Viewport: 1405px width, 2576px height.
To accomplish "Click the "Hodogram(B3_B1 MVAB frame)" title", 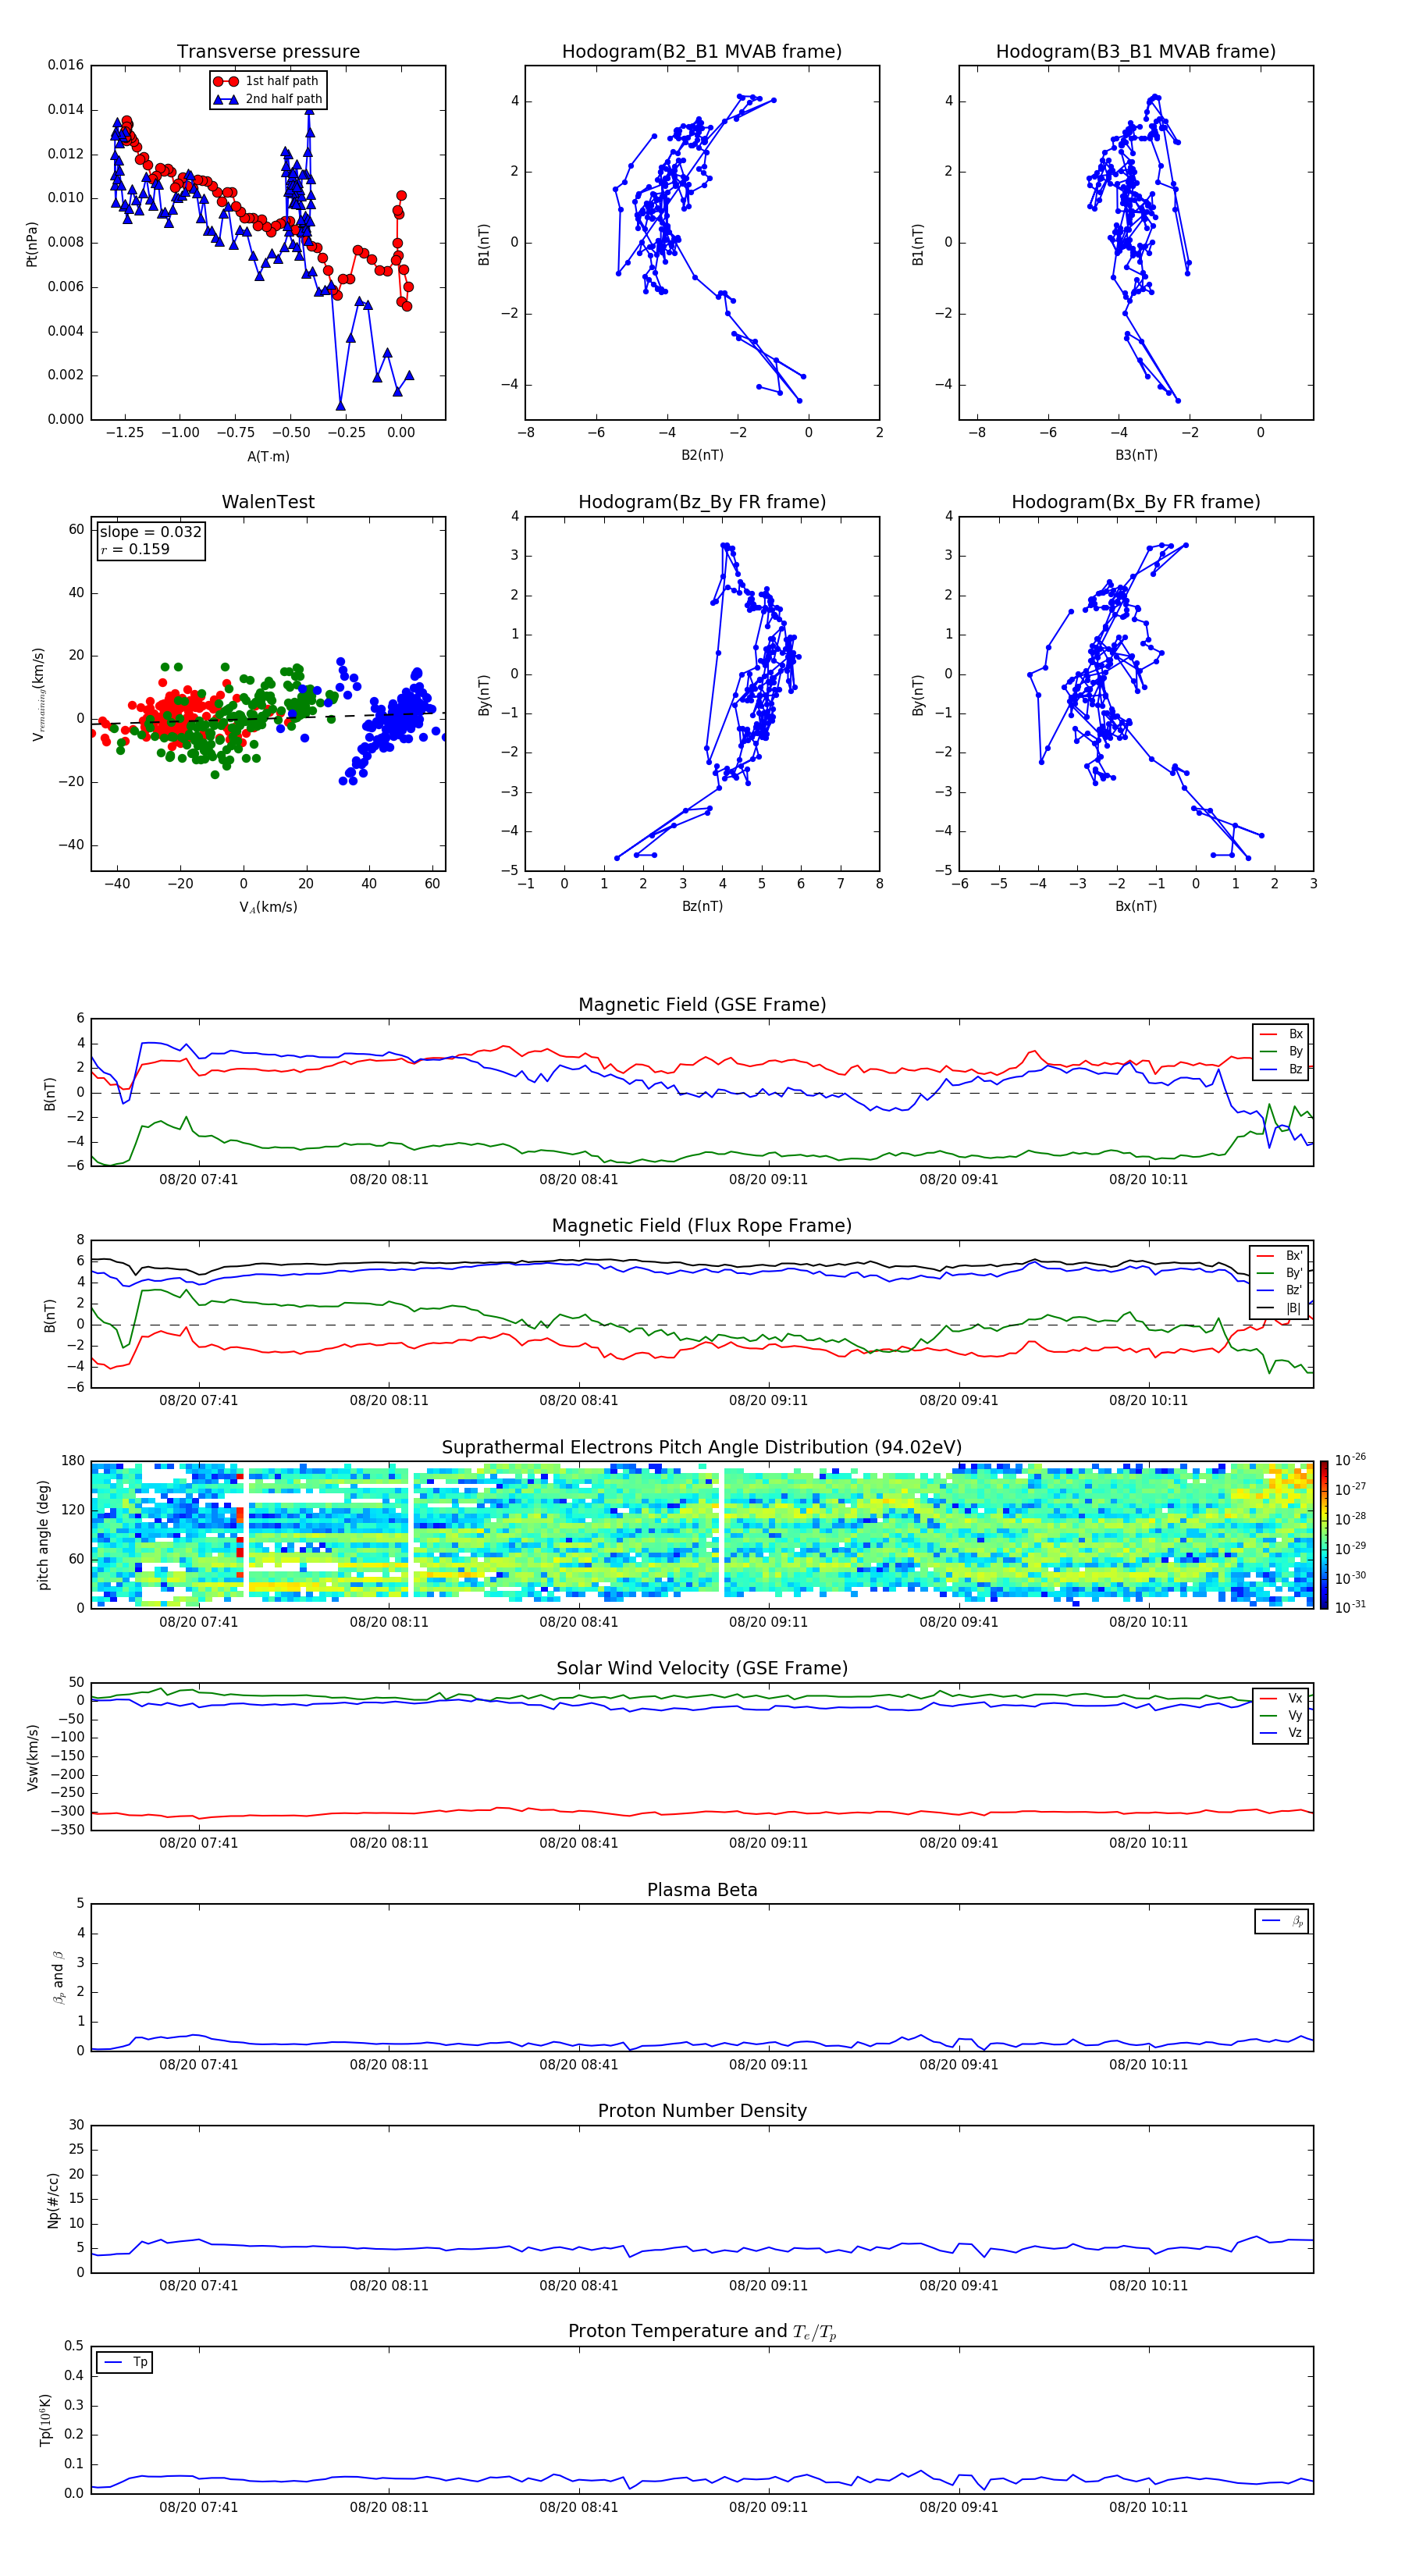I will click(x=1136, y=52).
